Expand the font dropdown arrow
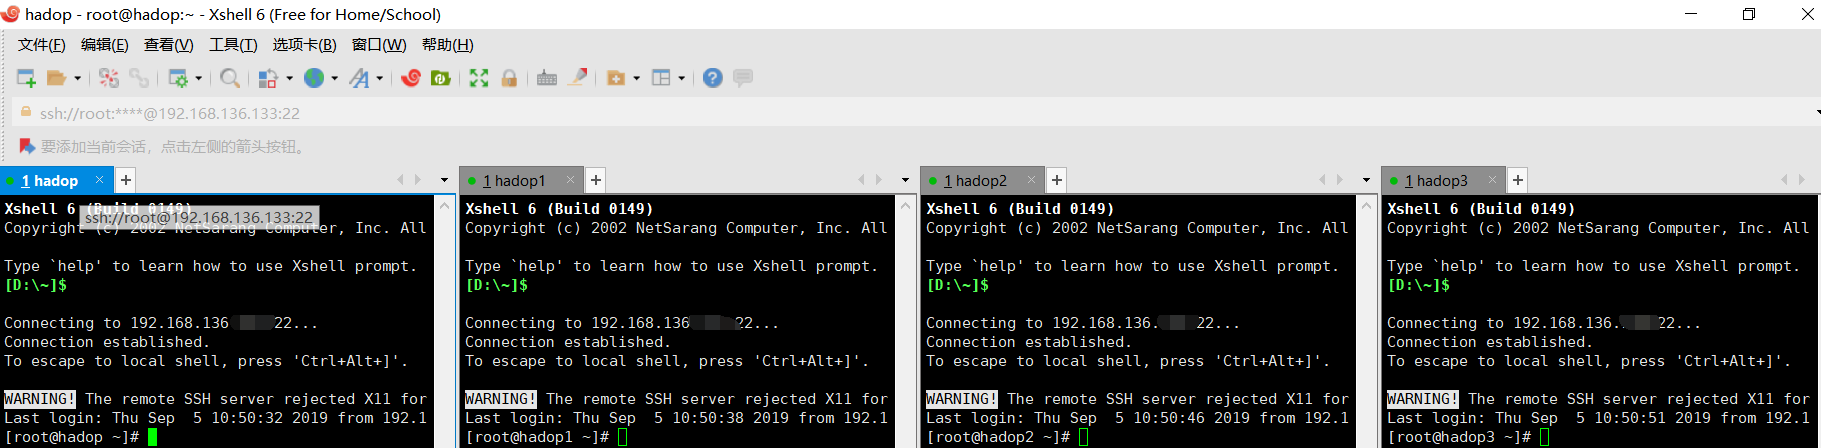Viewport: 1821px width, 448px height. pyautogui.click(x=379, y=78)
